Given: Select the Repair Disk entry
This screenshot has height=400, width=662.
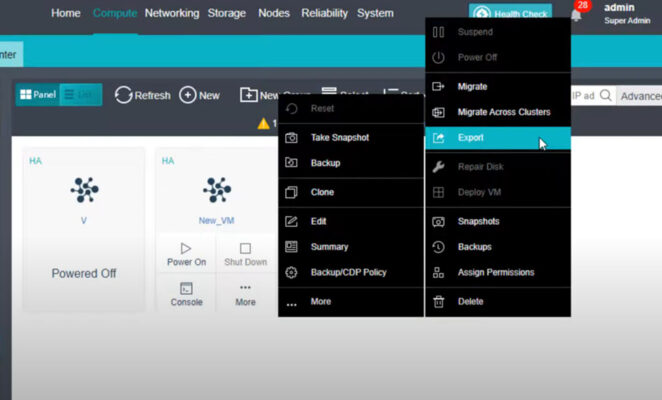Looking at the screenshot, I should pos(498,167).
